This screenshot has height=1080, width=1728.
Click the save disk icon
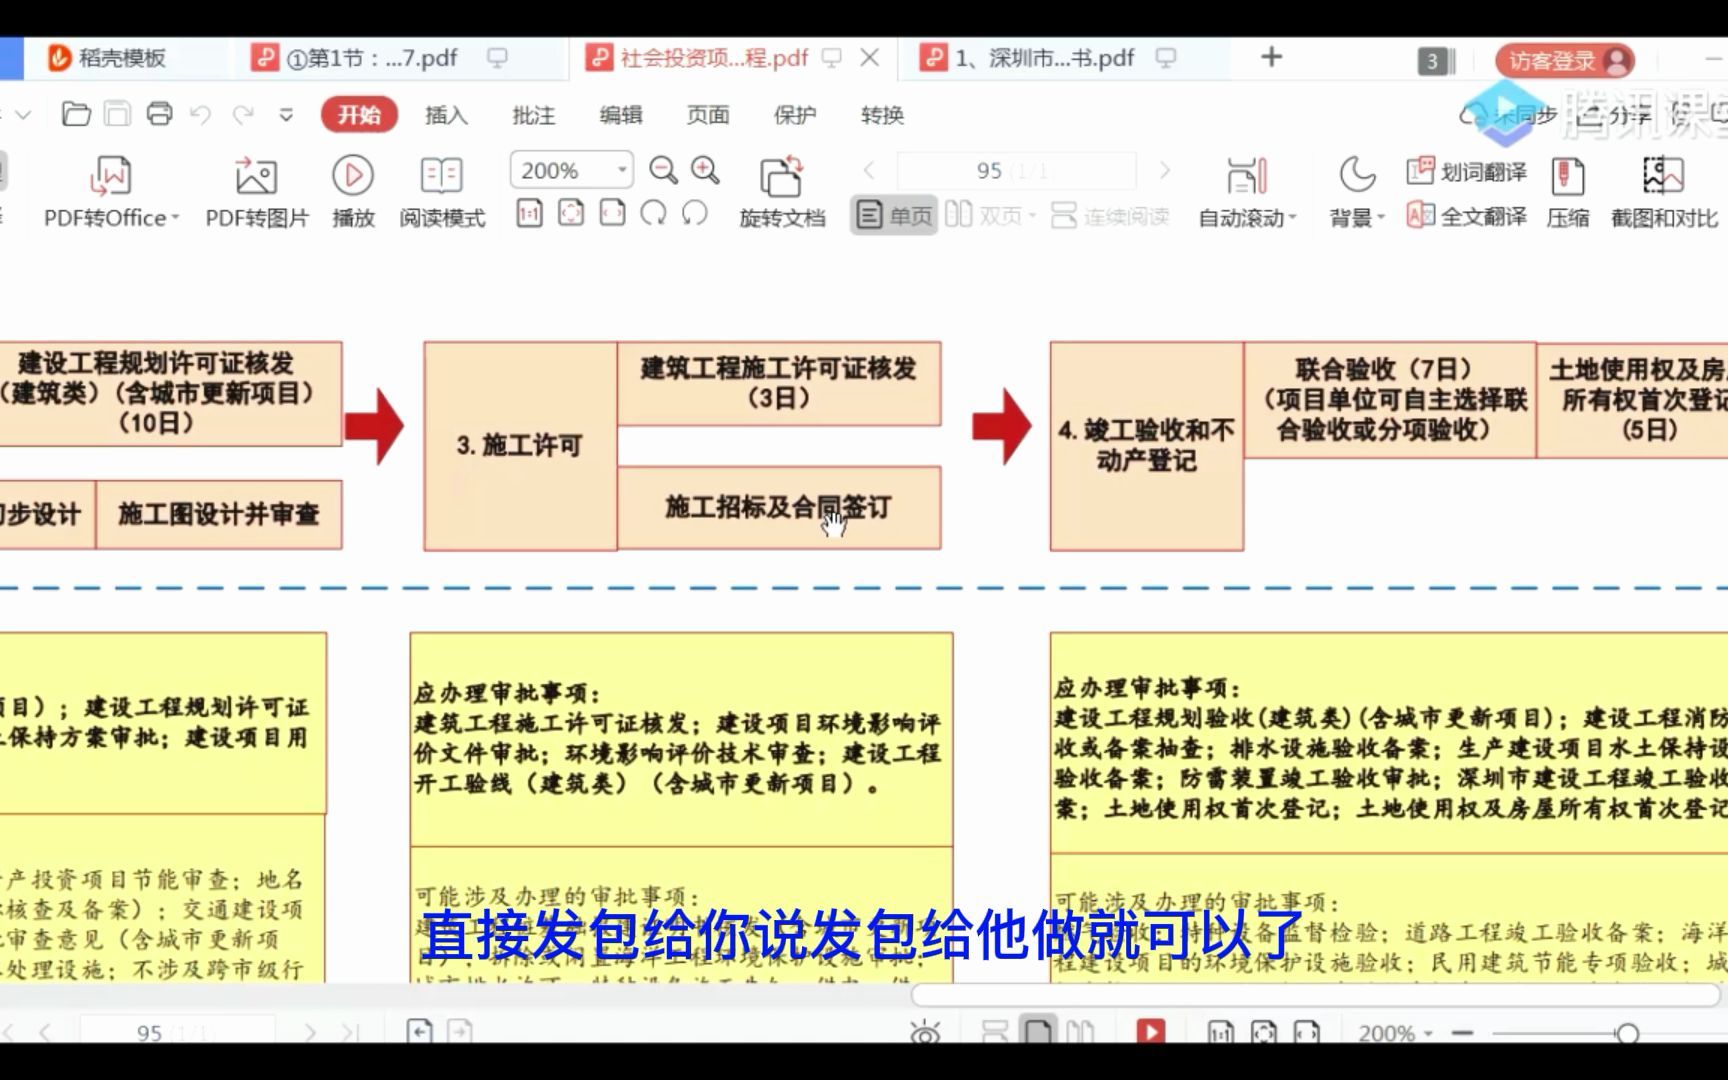pos(118,114)
